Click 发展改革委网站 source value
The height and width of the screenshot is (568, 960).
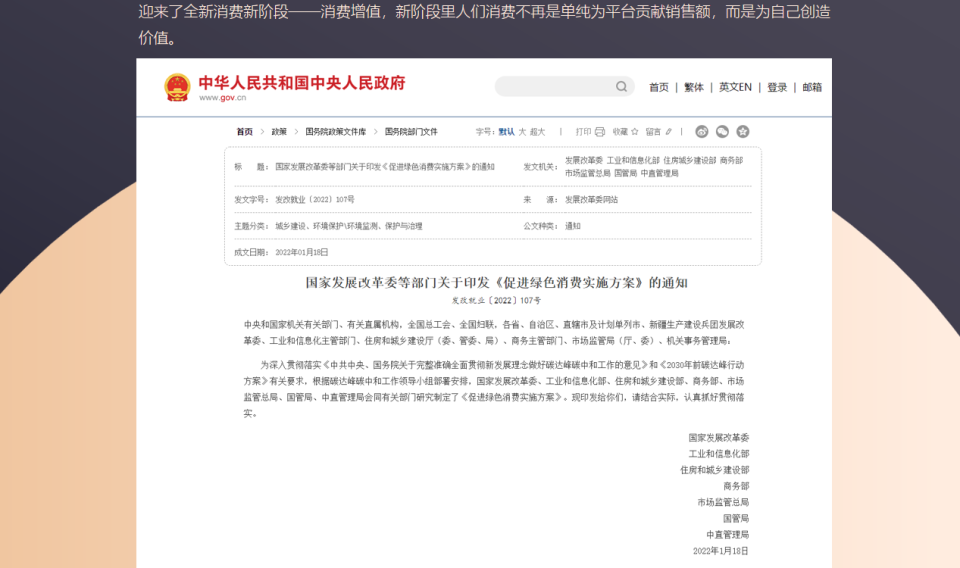(591, 200)
